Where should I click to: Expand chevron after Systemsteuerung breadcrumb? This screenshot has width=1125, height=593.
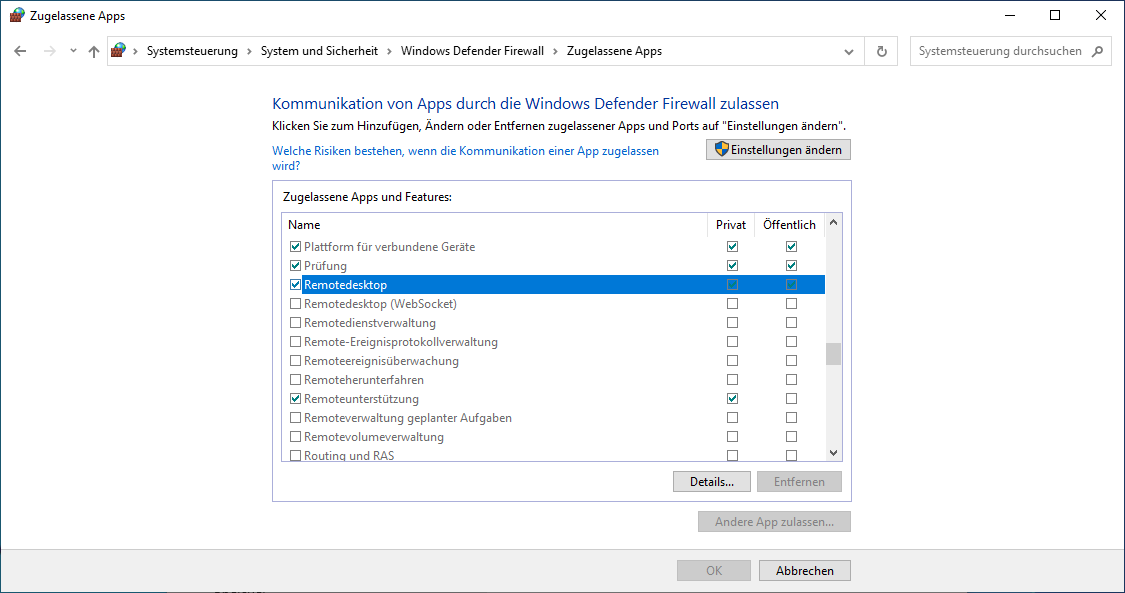coord(250,52)
